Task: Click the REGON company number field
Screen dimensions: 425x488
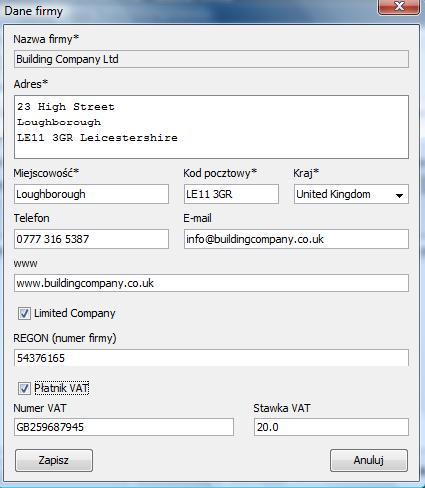Action: (211, 358)
